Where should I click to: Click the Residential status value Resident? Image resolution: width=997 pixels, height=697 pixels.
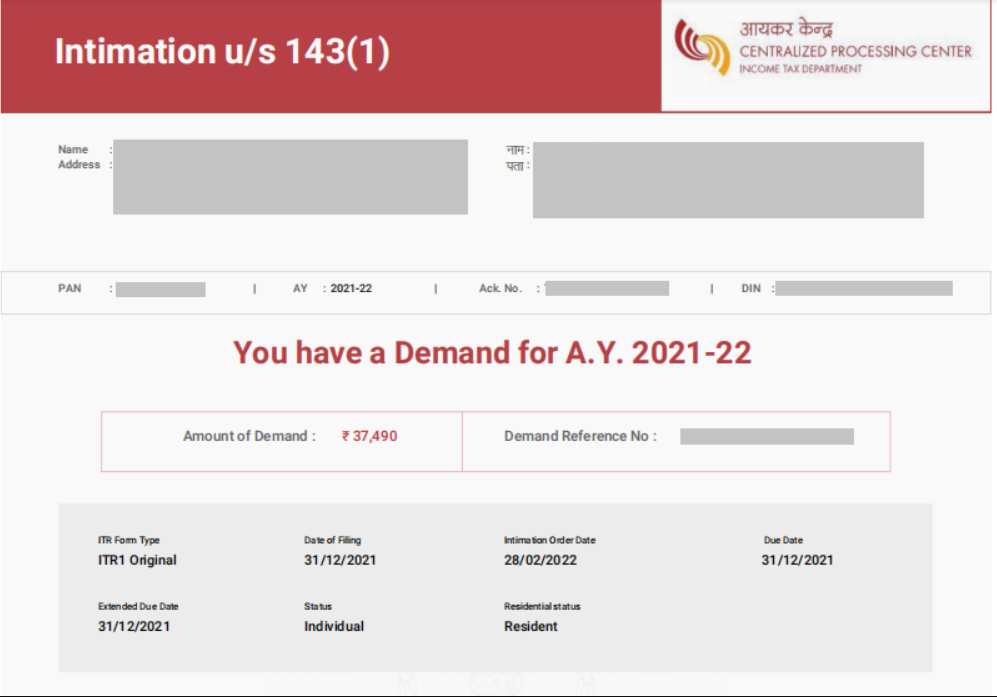[x=531, y=626]
